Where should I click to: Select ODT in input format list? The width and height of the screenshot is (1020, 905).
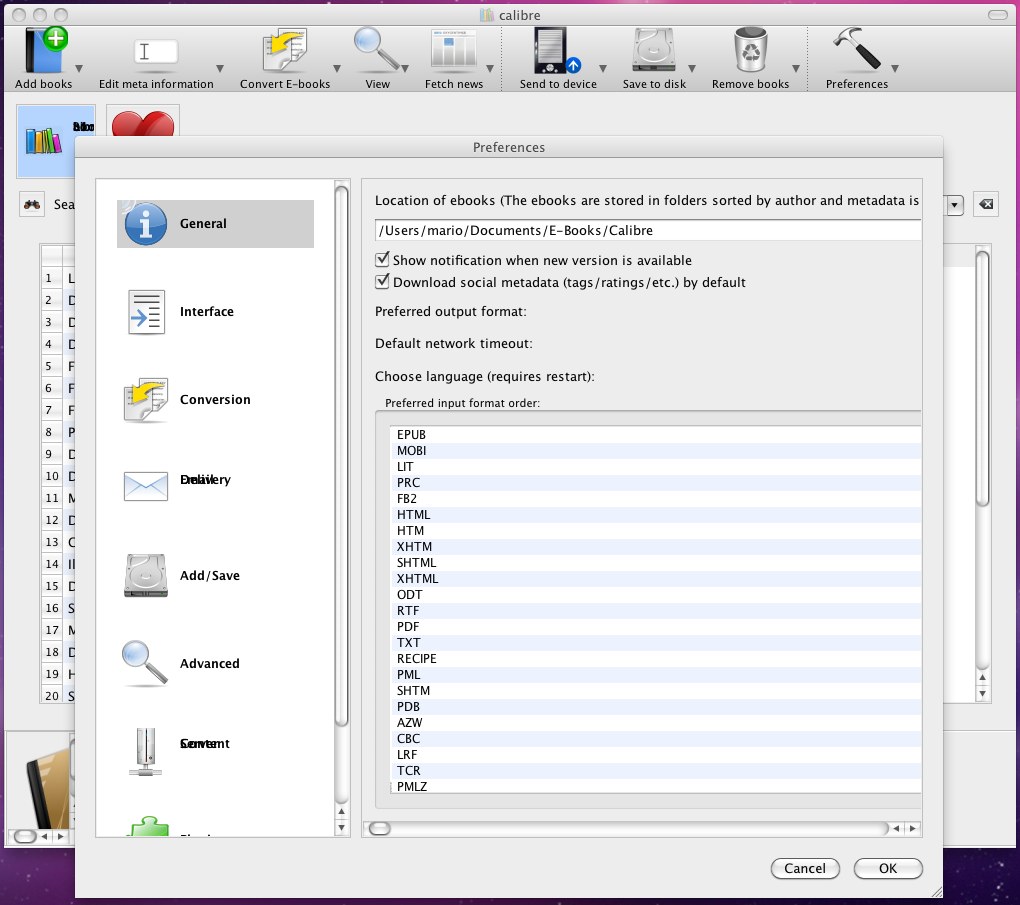click(656, 595)
